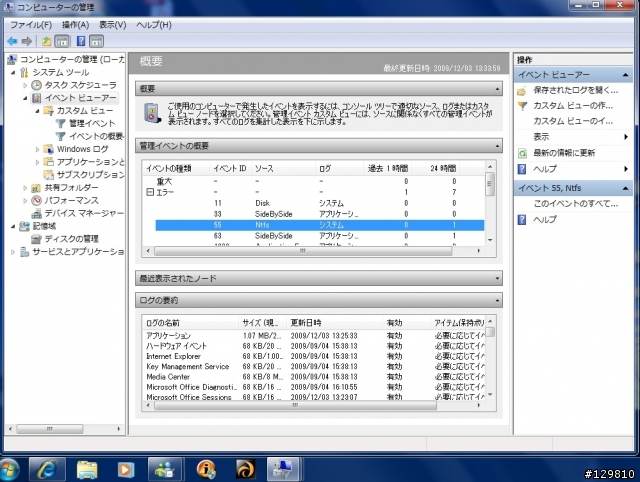The image size is (640, 482).
Task: Select イベントの概要 filter node
Action: [x=96, y=136]
